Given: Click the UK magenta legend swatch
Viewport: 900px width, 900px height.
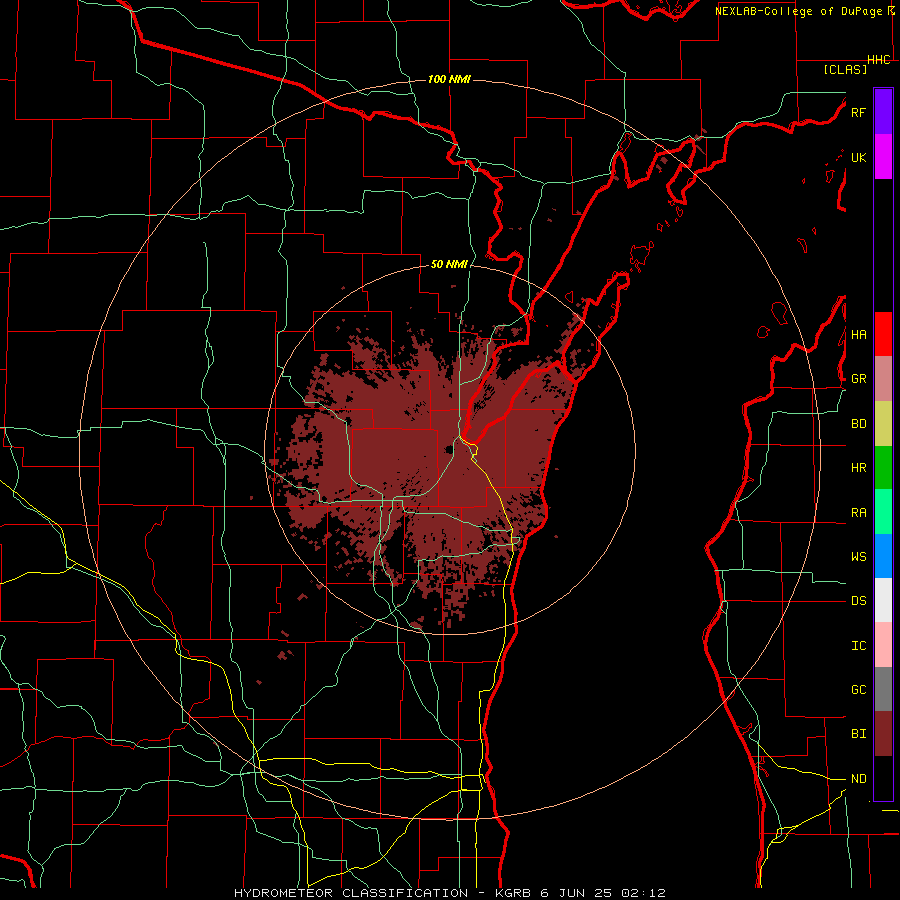Looking at the screenshot, I should [883, 157].
